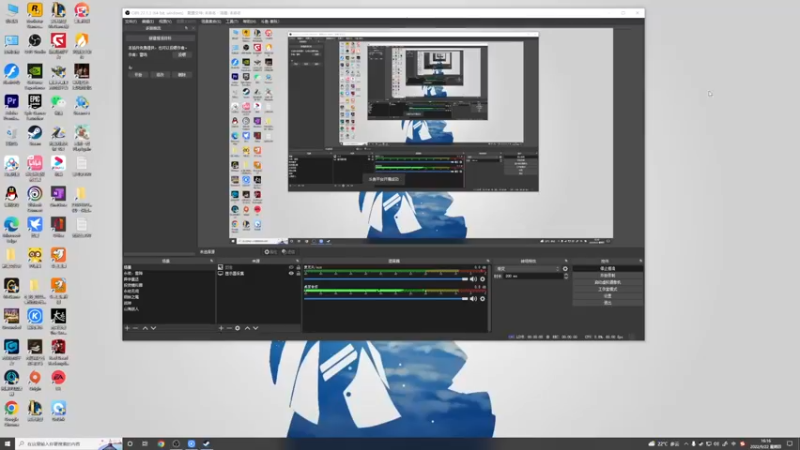The image size is (800, 450).
Task: Mute the second audio mixer track
Action: click(x=473, y=298)
